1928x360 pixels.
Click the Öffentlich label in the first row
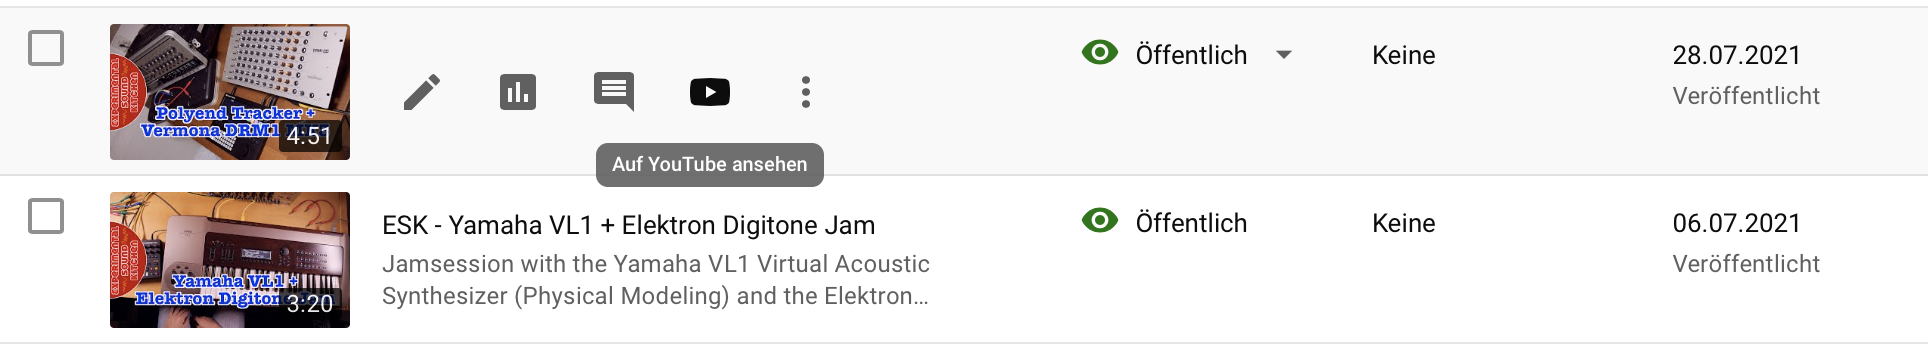pyautogui.click(x=1191, y=55)
